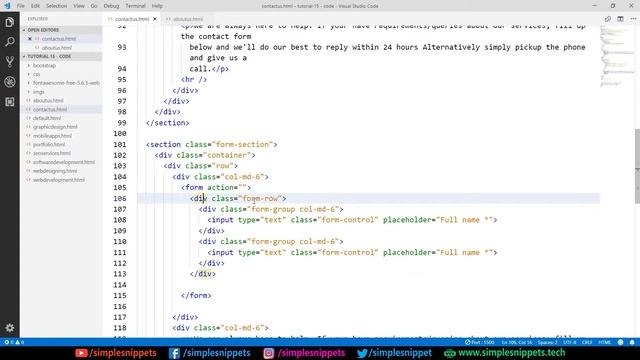Click the VS Code logo in the title bar
The image size is (640, 360).
(7, 6)
